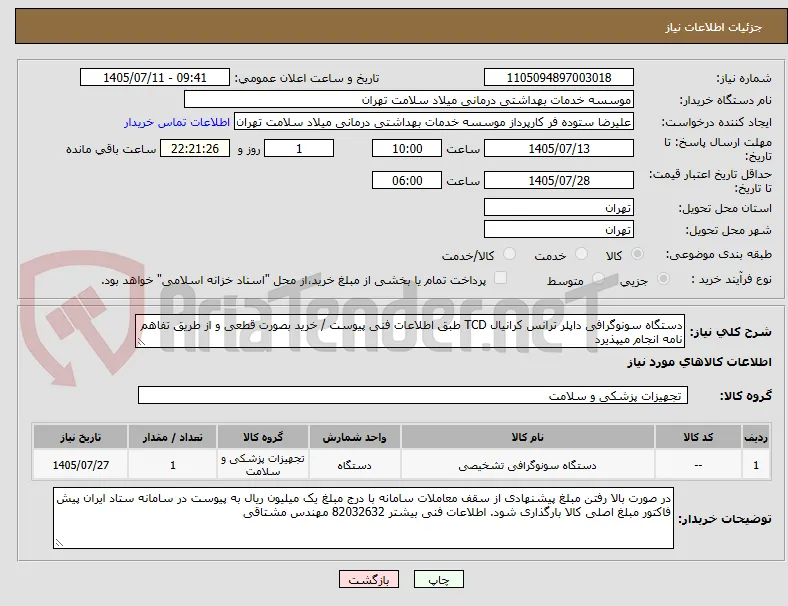
Task: Click the شرح کلی نیاز text area
Action: (x=410, y=332)
